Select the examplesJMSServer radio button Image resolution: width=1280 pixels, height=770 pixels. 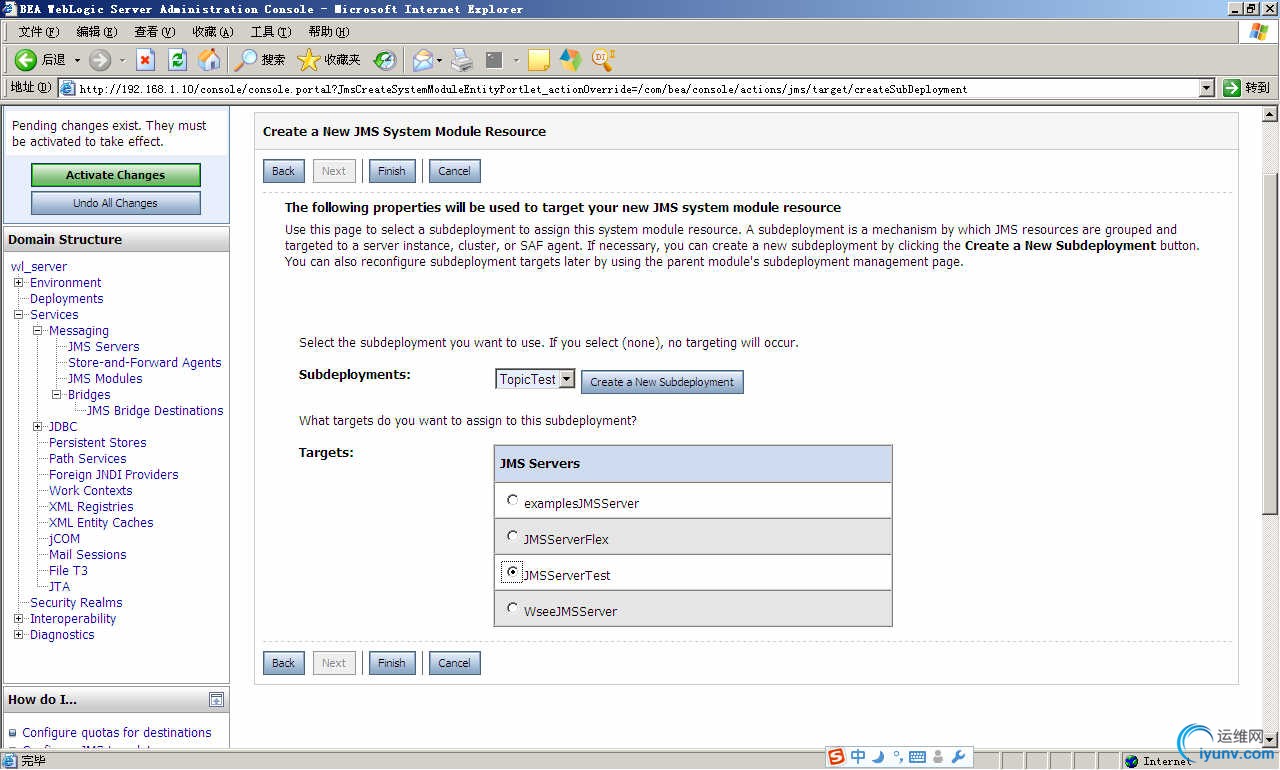coord(513,500)
